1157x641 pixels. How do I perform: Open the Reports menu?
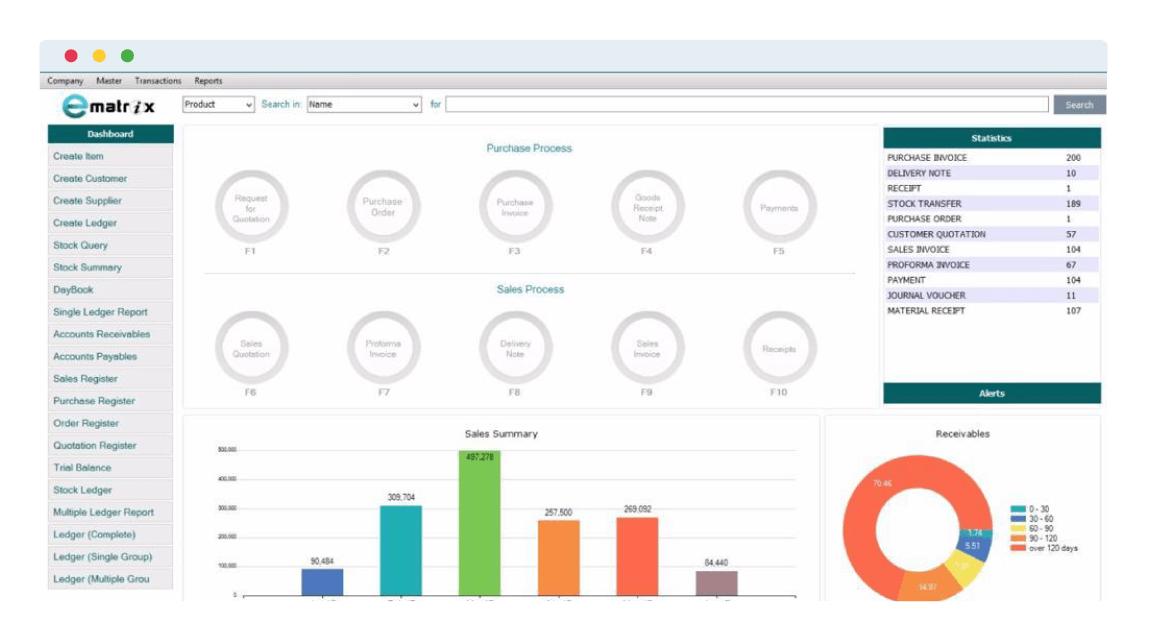pos(208,81)
